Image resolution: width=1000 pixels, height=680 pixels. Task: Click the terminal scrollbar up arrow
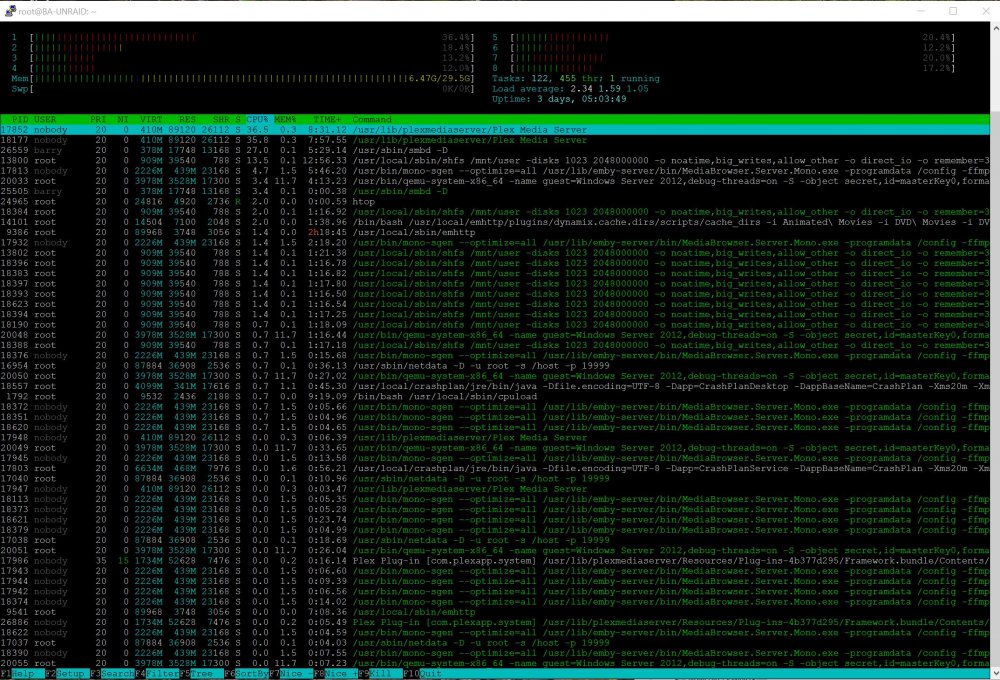[995, 28]
